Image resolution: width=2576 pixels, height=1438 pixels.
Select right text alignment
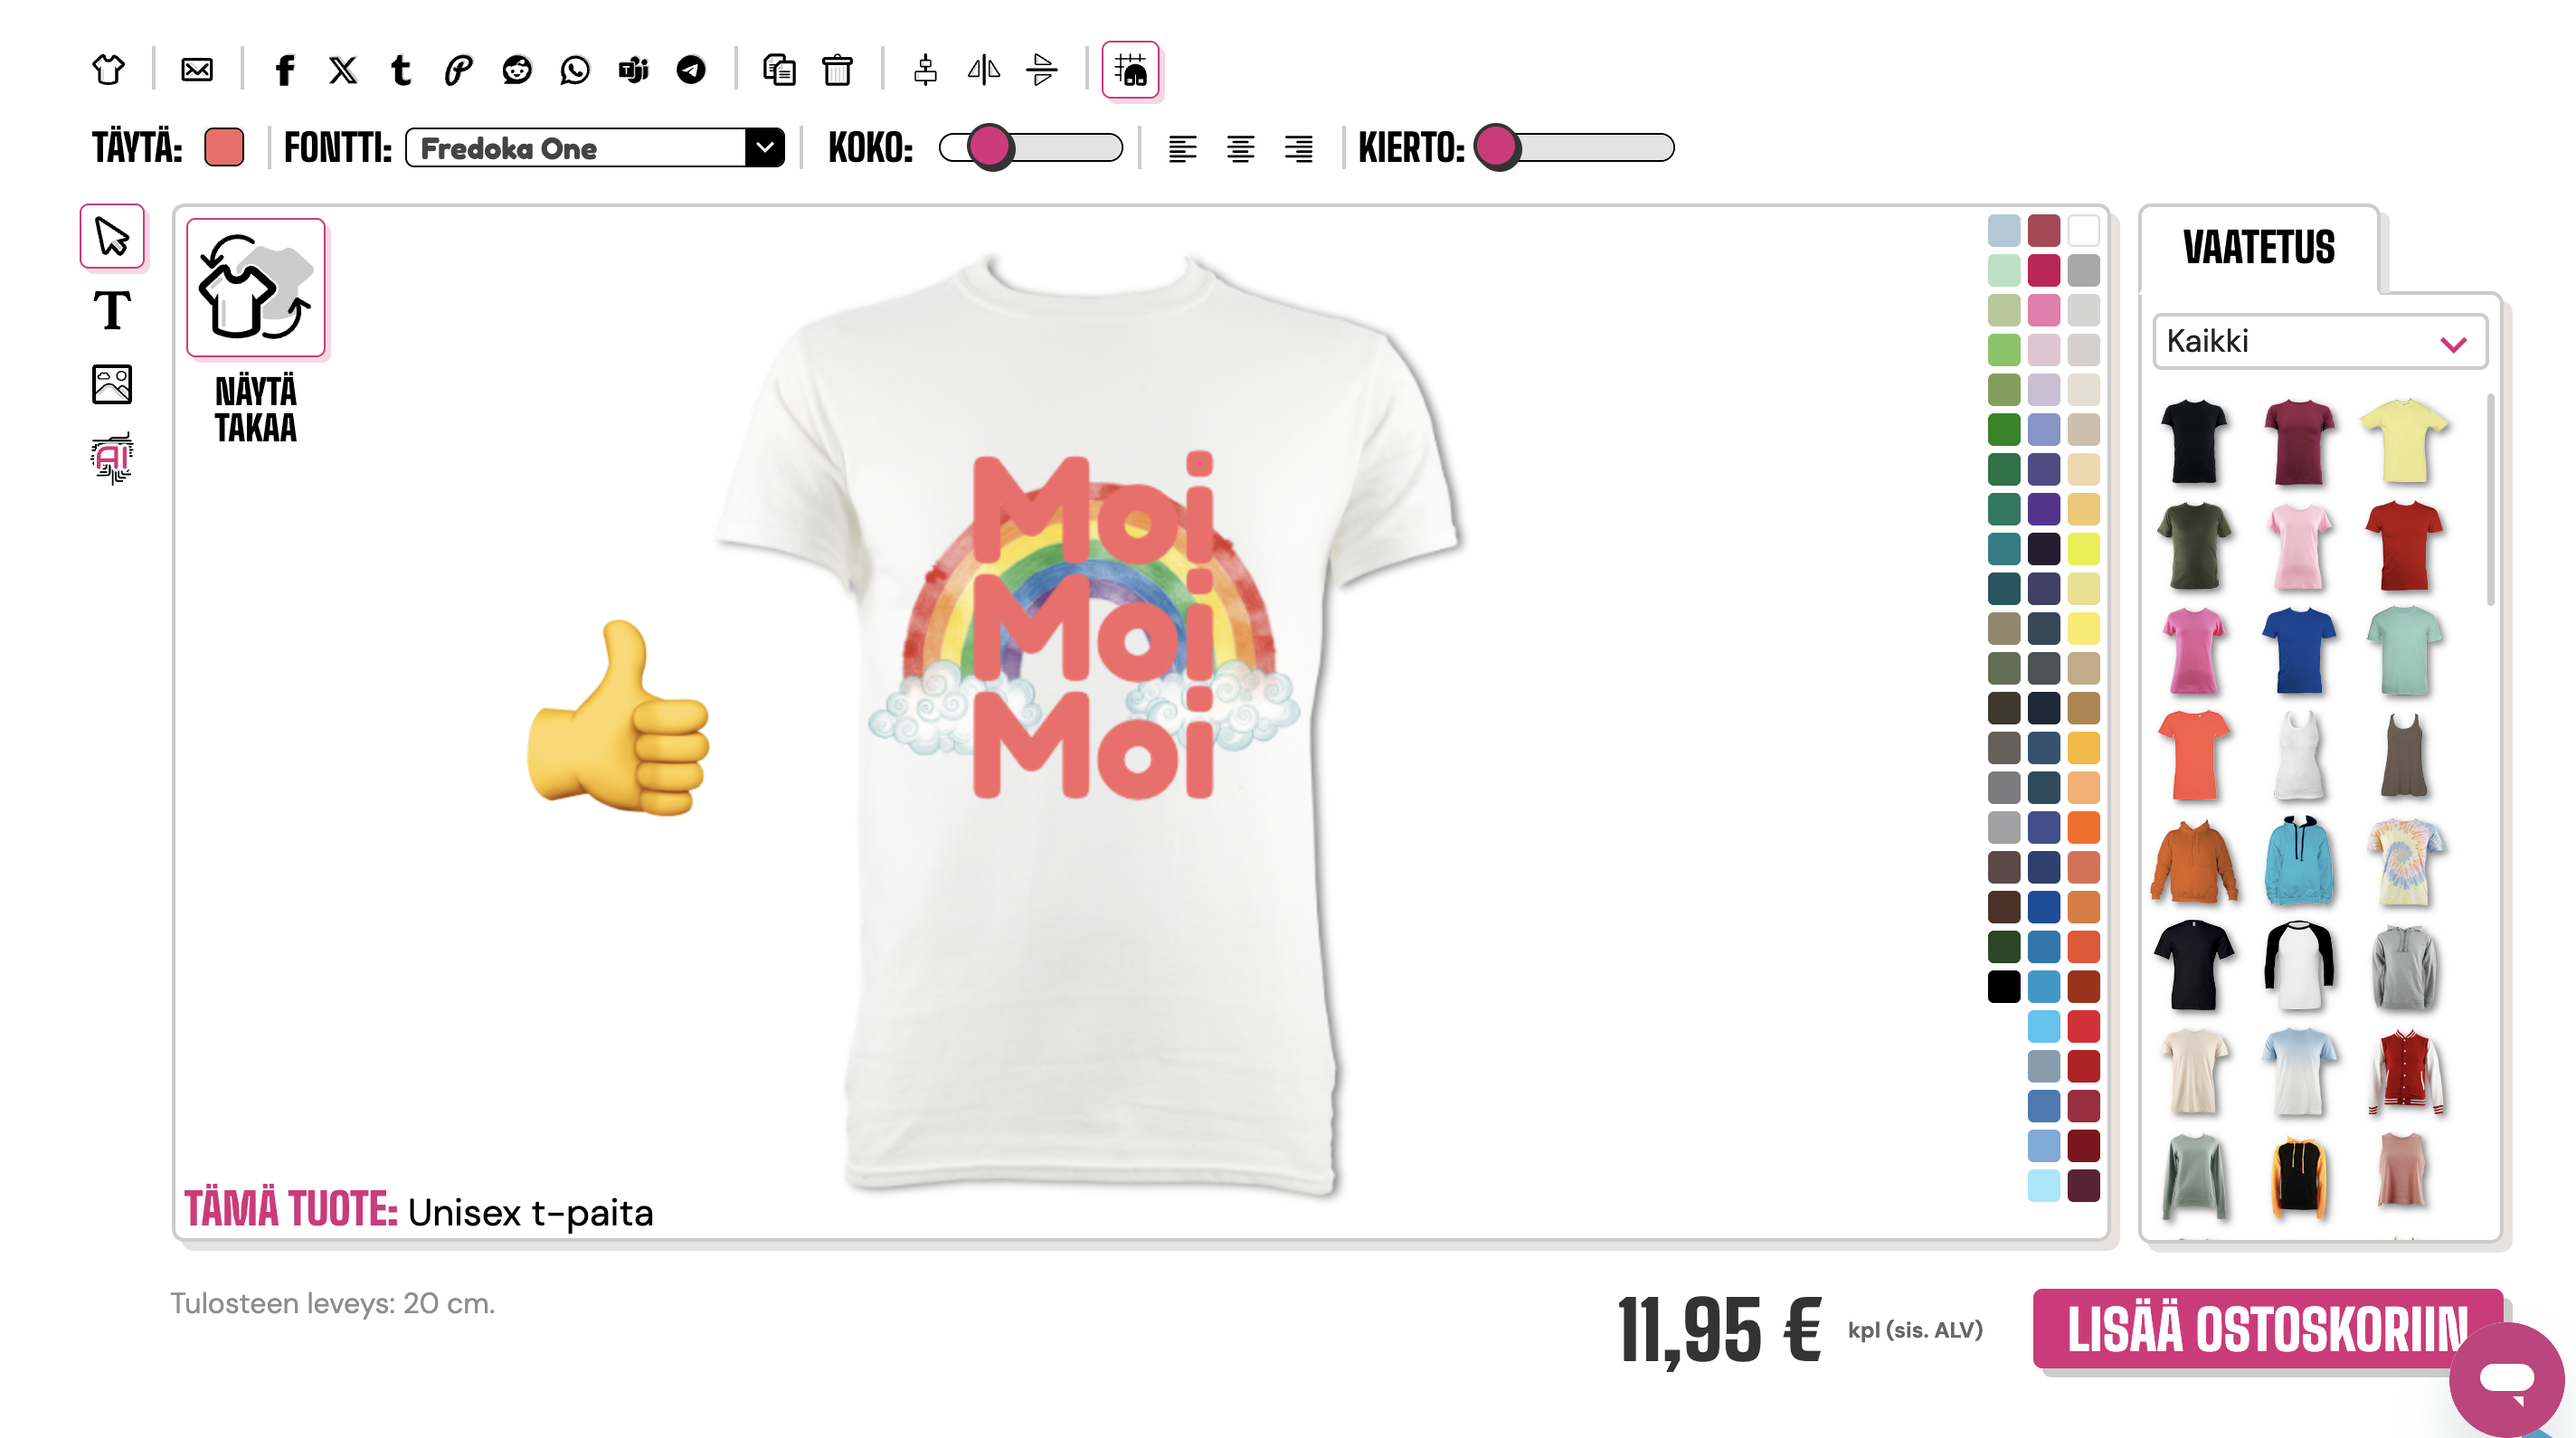[1298, 149]
